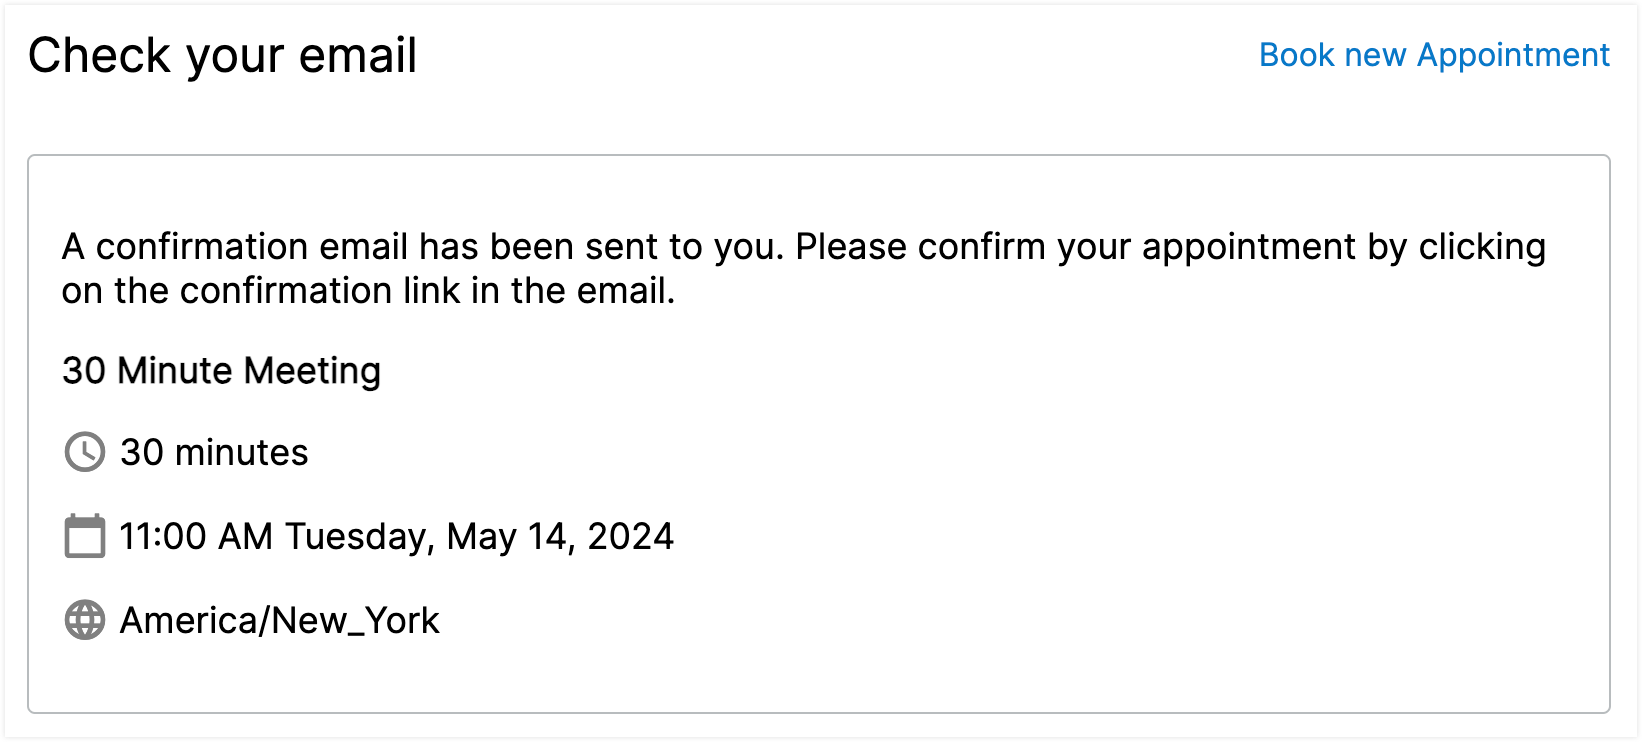Click the calendar date icon
1642x742 pixels.
[x=85, y=536]
